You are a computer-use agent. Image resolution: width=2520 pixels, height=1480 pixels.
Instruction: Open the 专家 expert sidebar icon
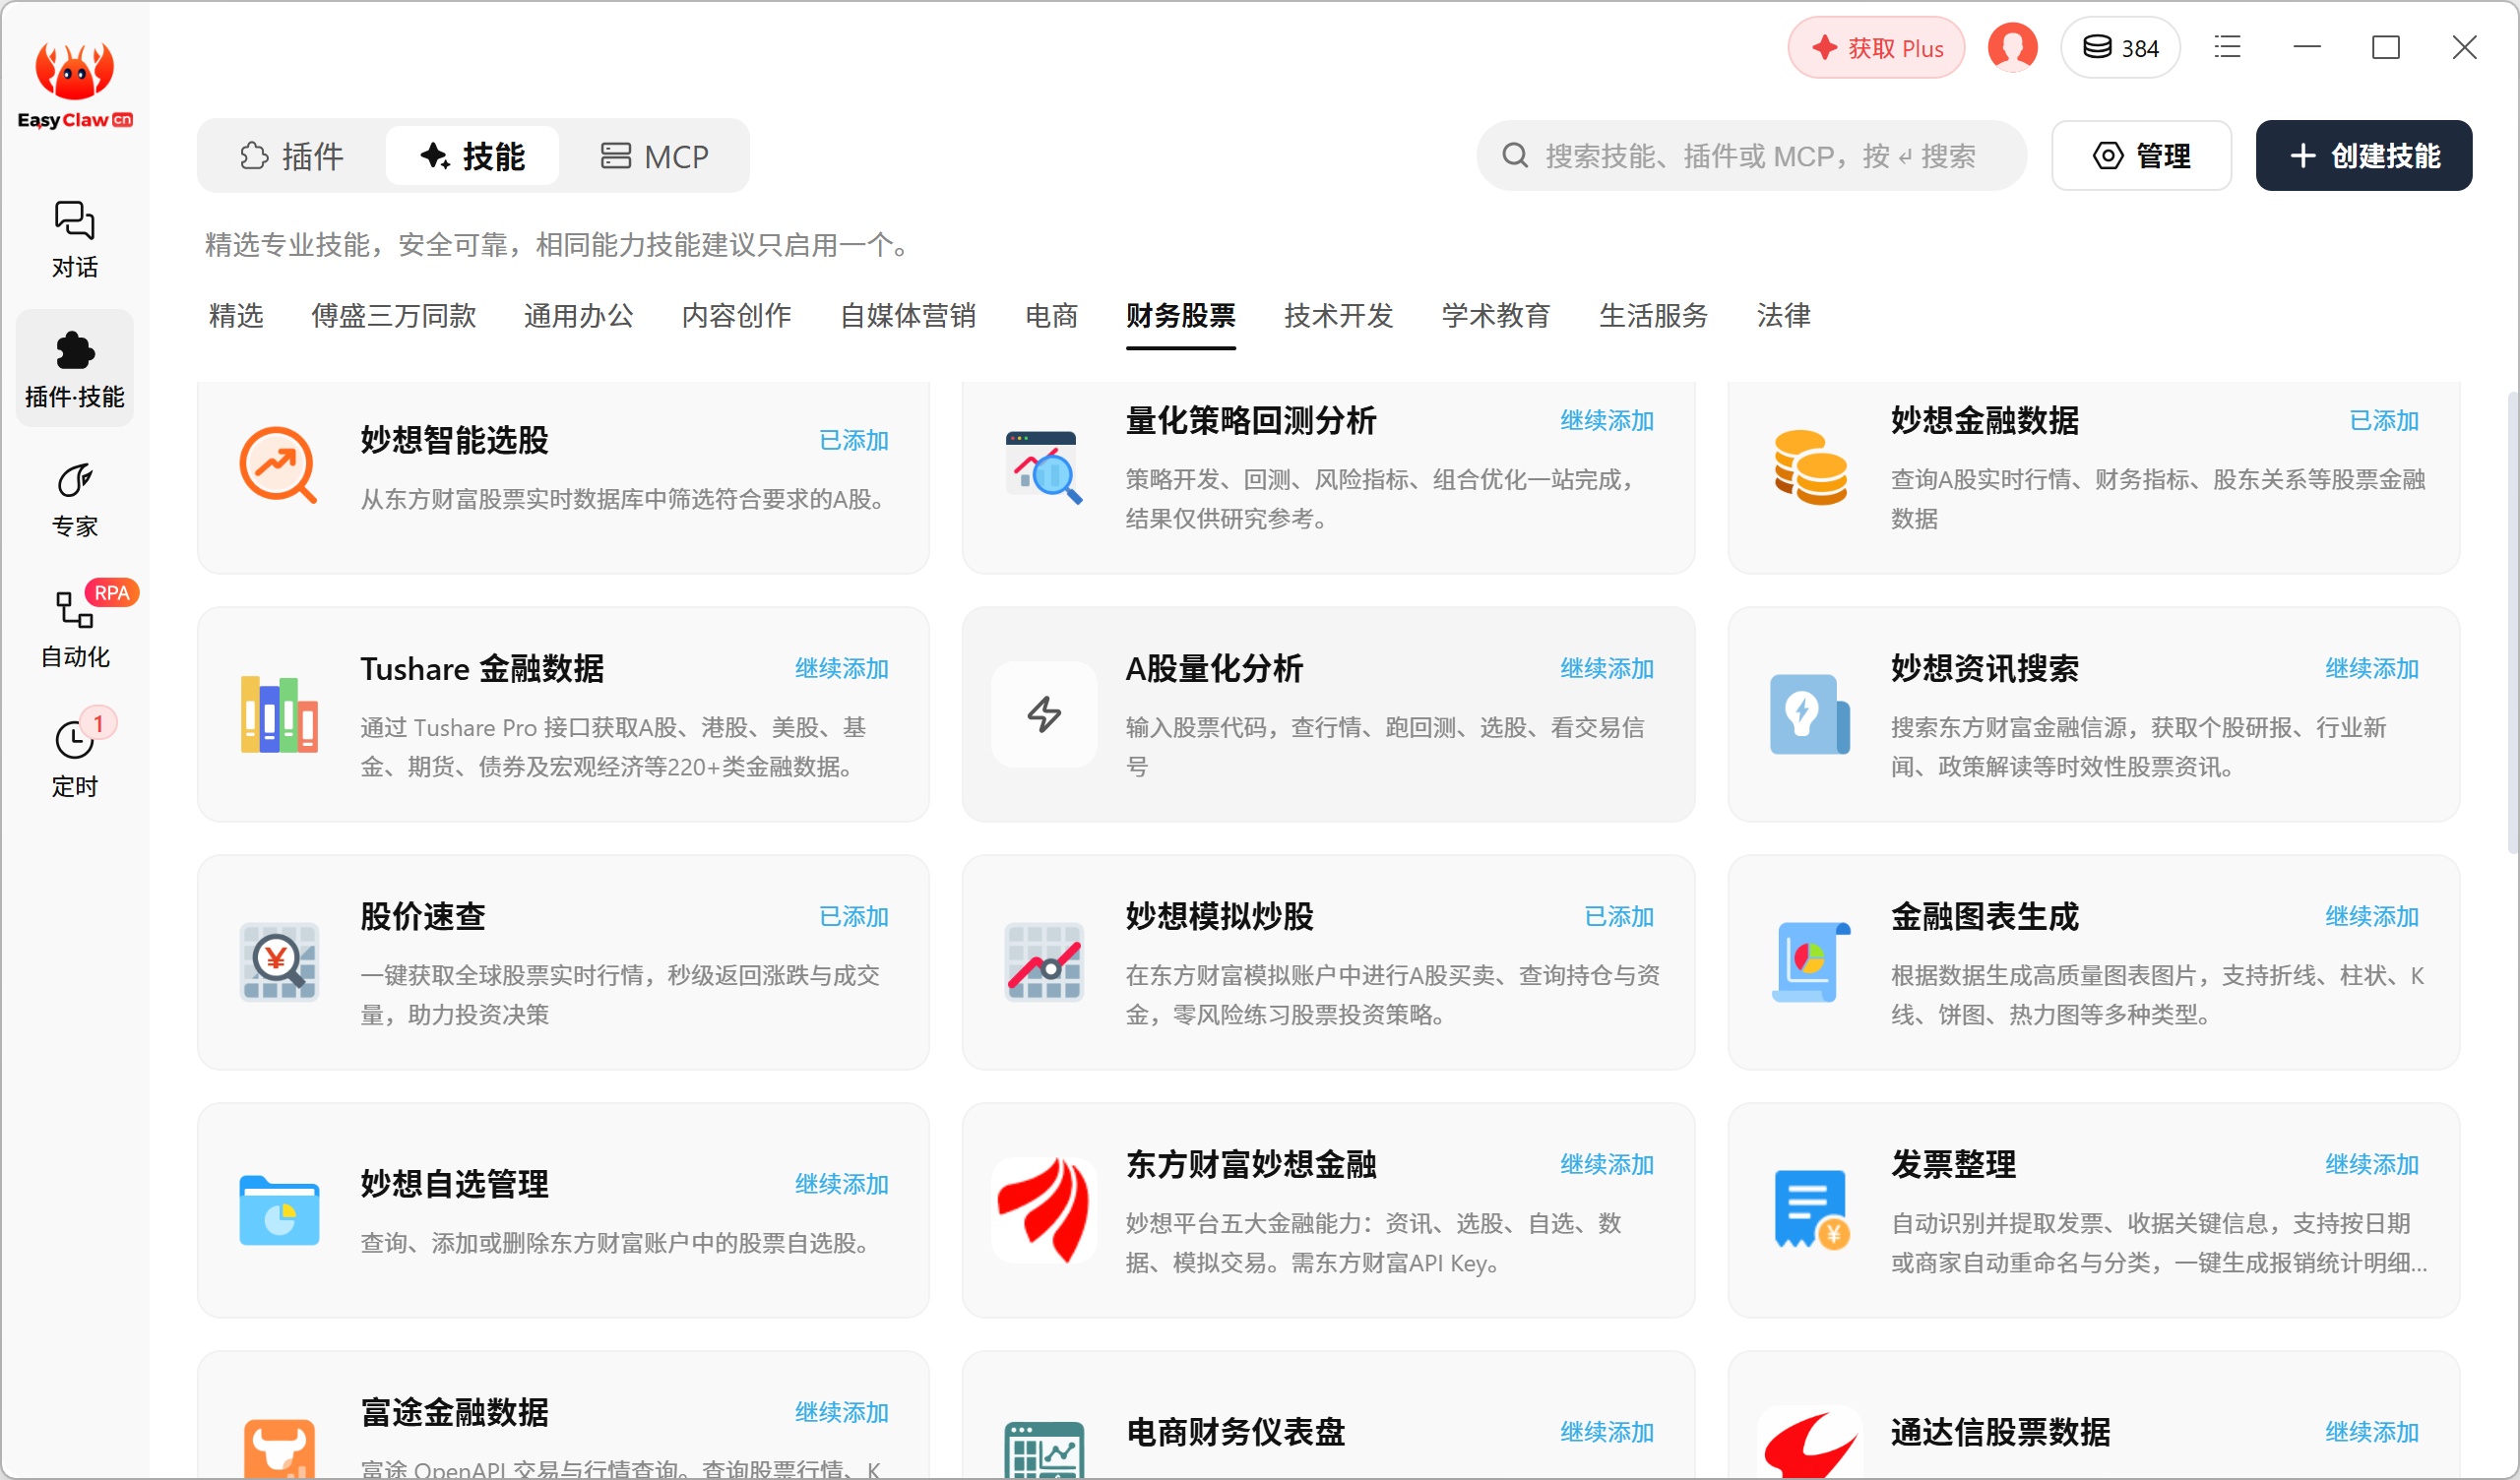74,499
